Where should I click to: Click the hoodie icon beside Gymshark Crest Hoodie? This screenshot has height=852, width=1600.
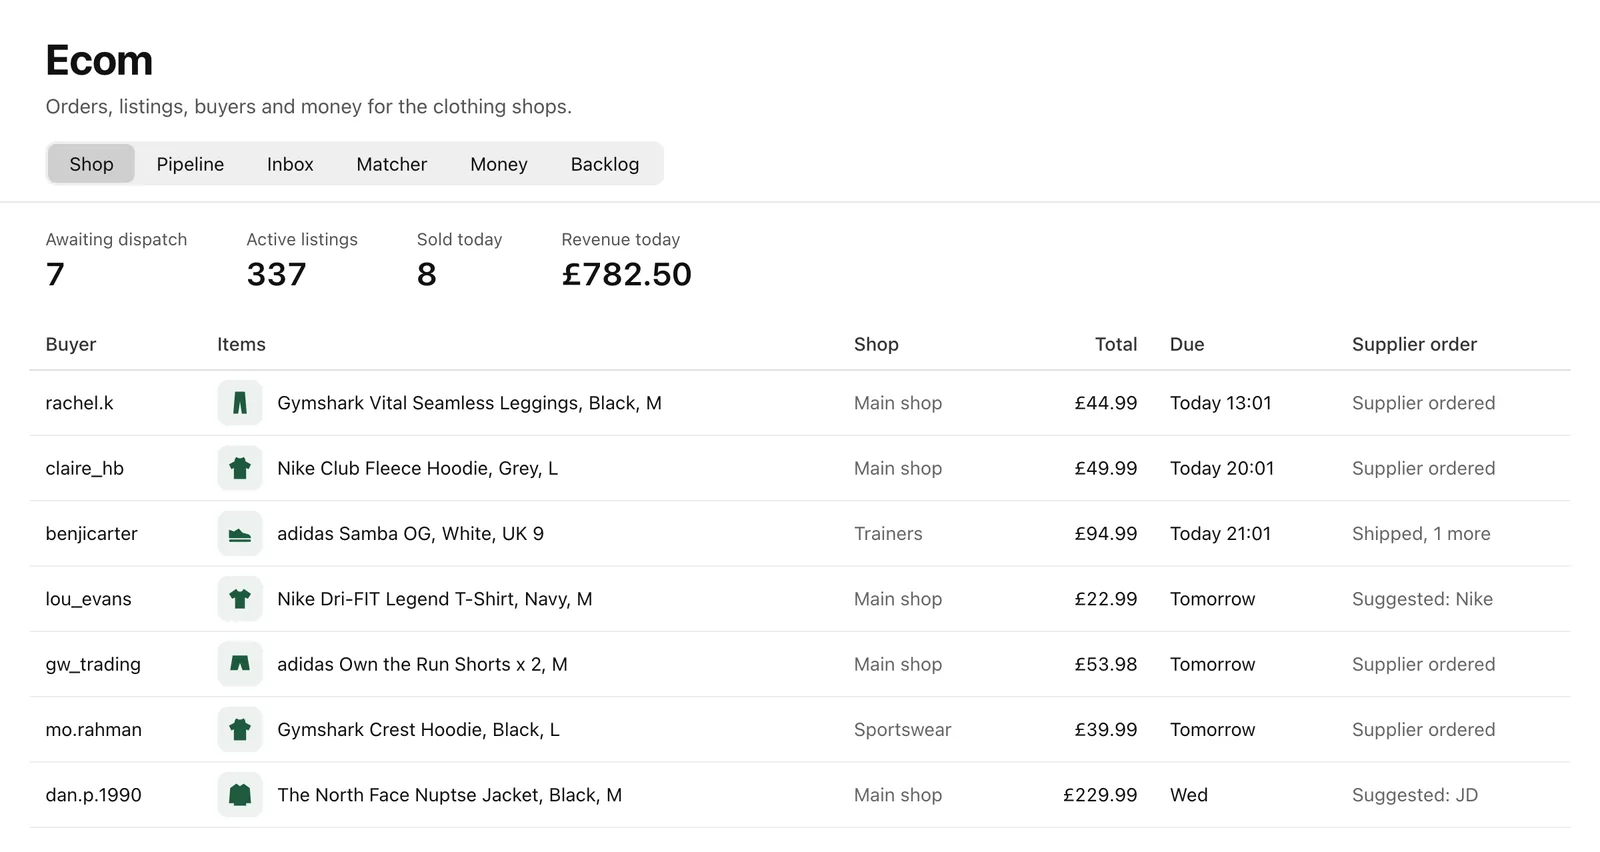[x=240, y=730]
